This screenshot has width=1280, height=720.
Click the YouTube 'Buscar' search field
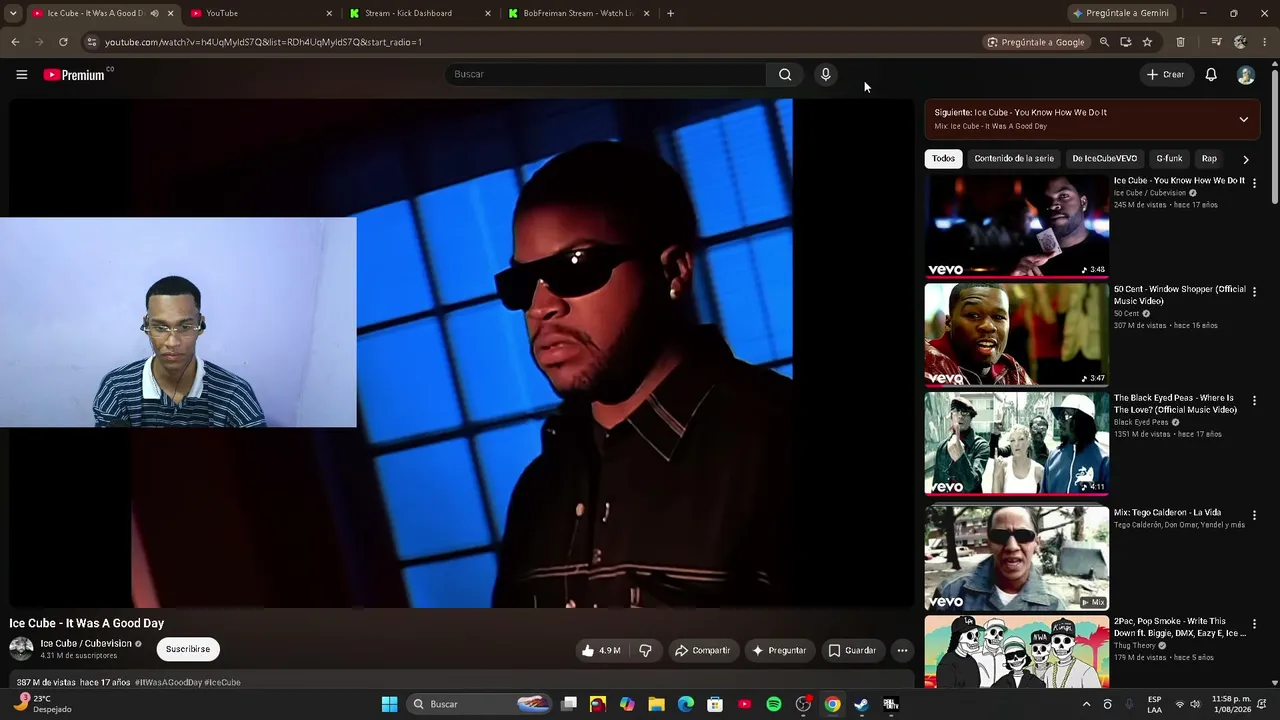pos(605,74)
